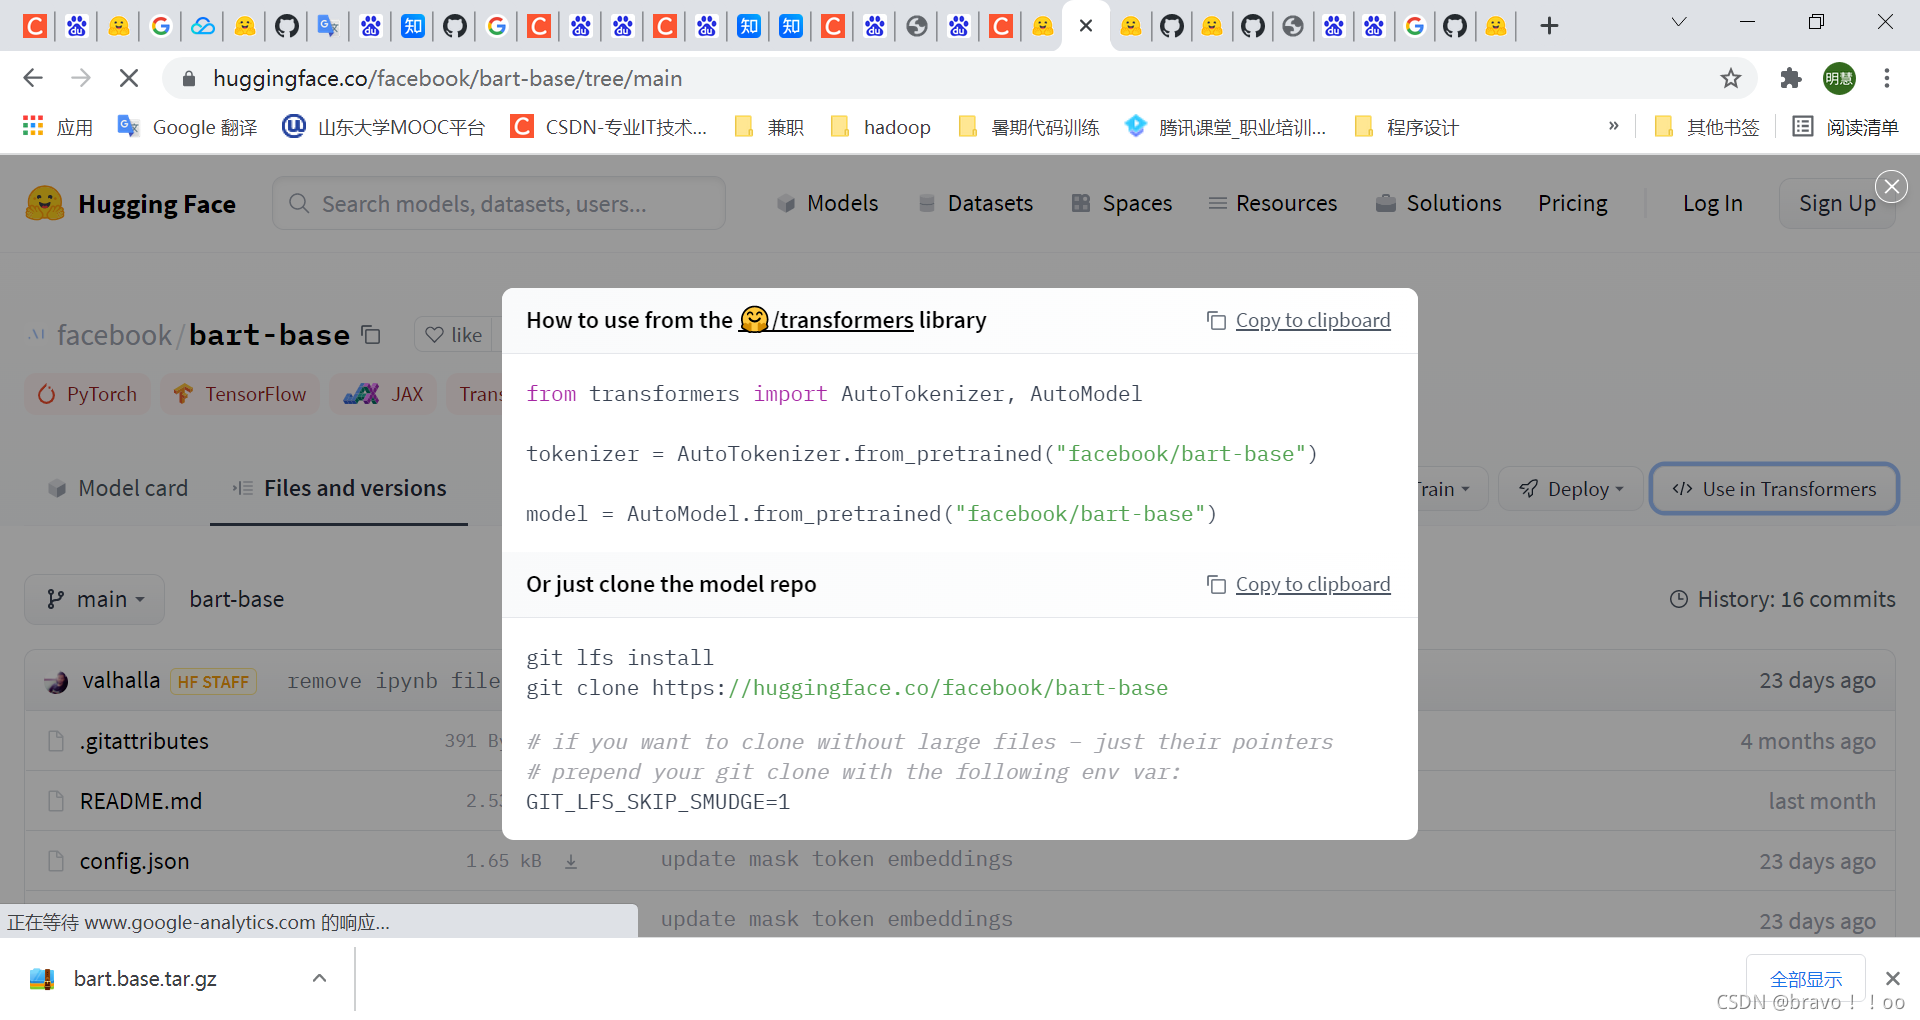Open the Apps bookmarks shortcut
The image size is (1920, 1020).
tap(57, 127)
